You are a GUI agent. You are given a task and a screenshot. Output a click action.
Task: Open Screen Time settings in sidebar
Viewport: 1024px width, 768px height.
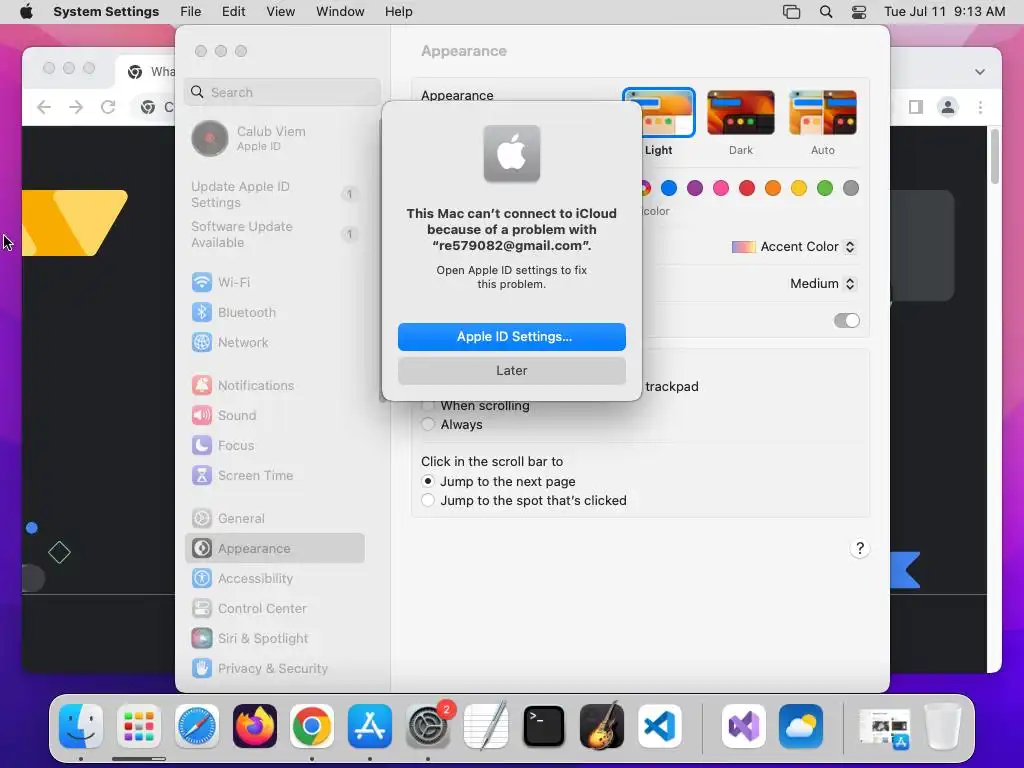tap(274, 475)
